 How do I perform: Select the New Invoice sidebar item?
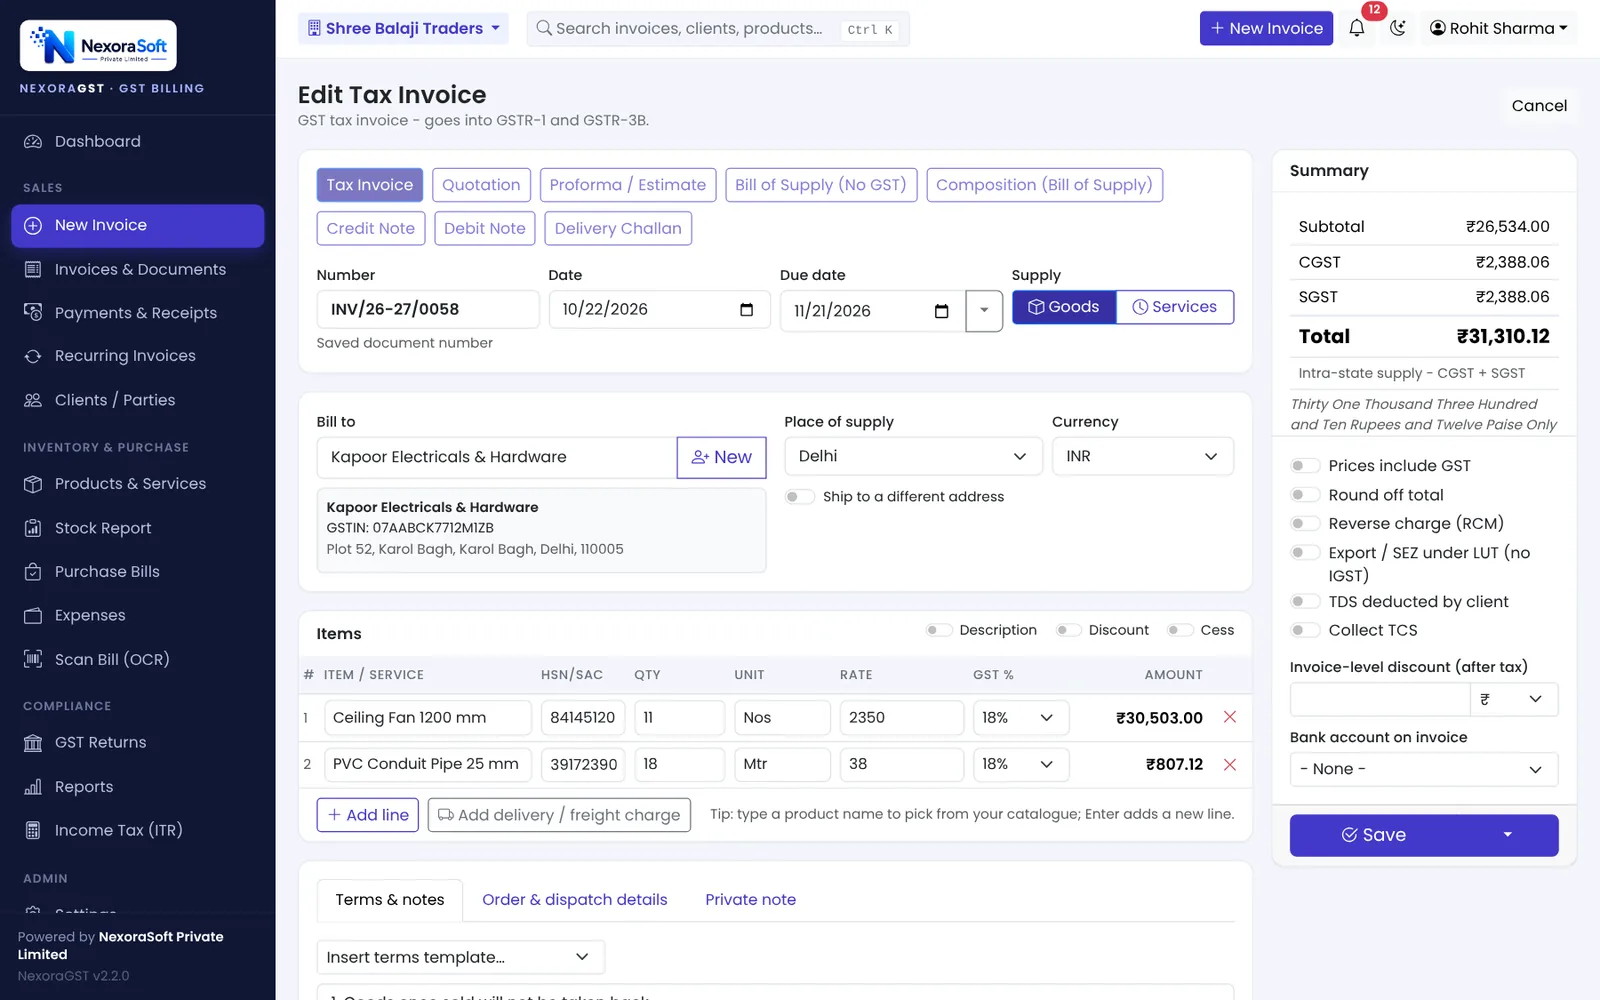[138, 226]
